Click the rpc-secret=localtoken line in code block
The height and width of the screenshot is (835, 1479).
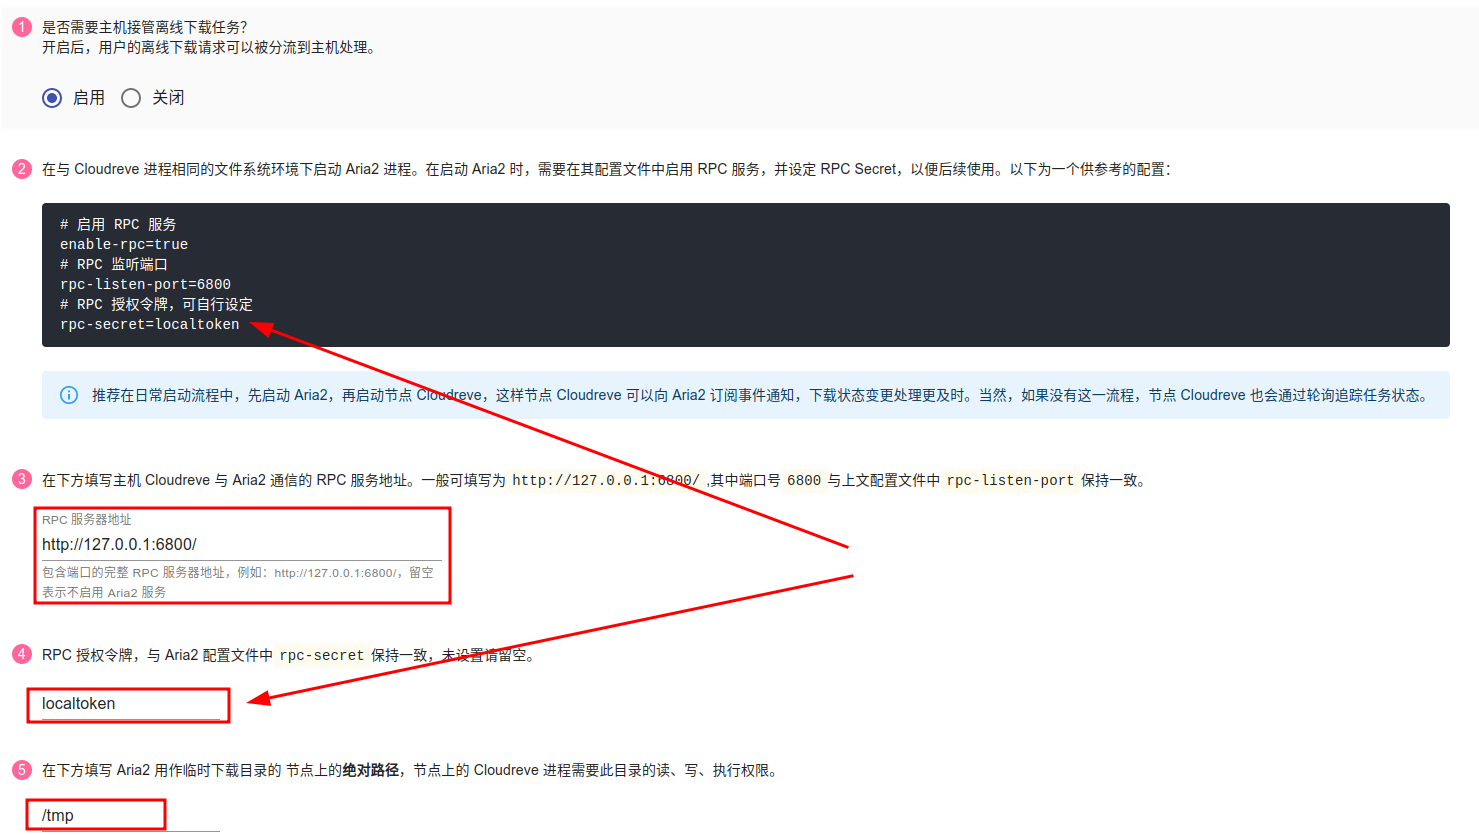[x=150, y=324]
